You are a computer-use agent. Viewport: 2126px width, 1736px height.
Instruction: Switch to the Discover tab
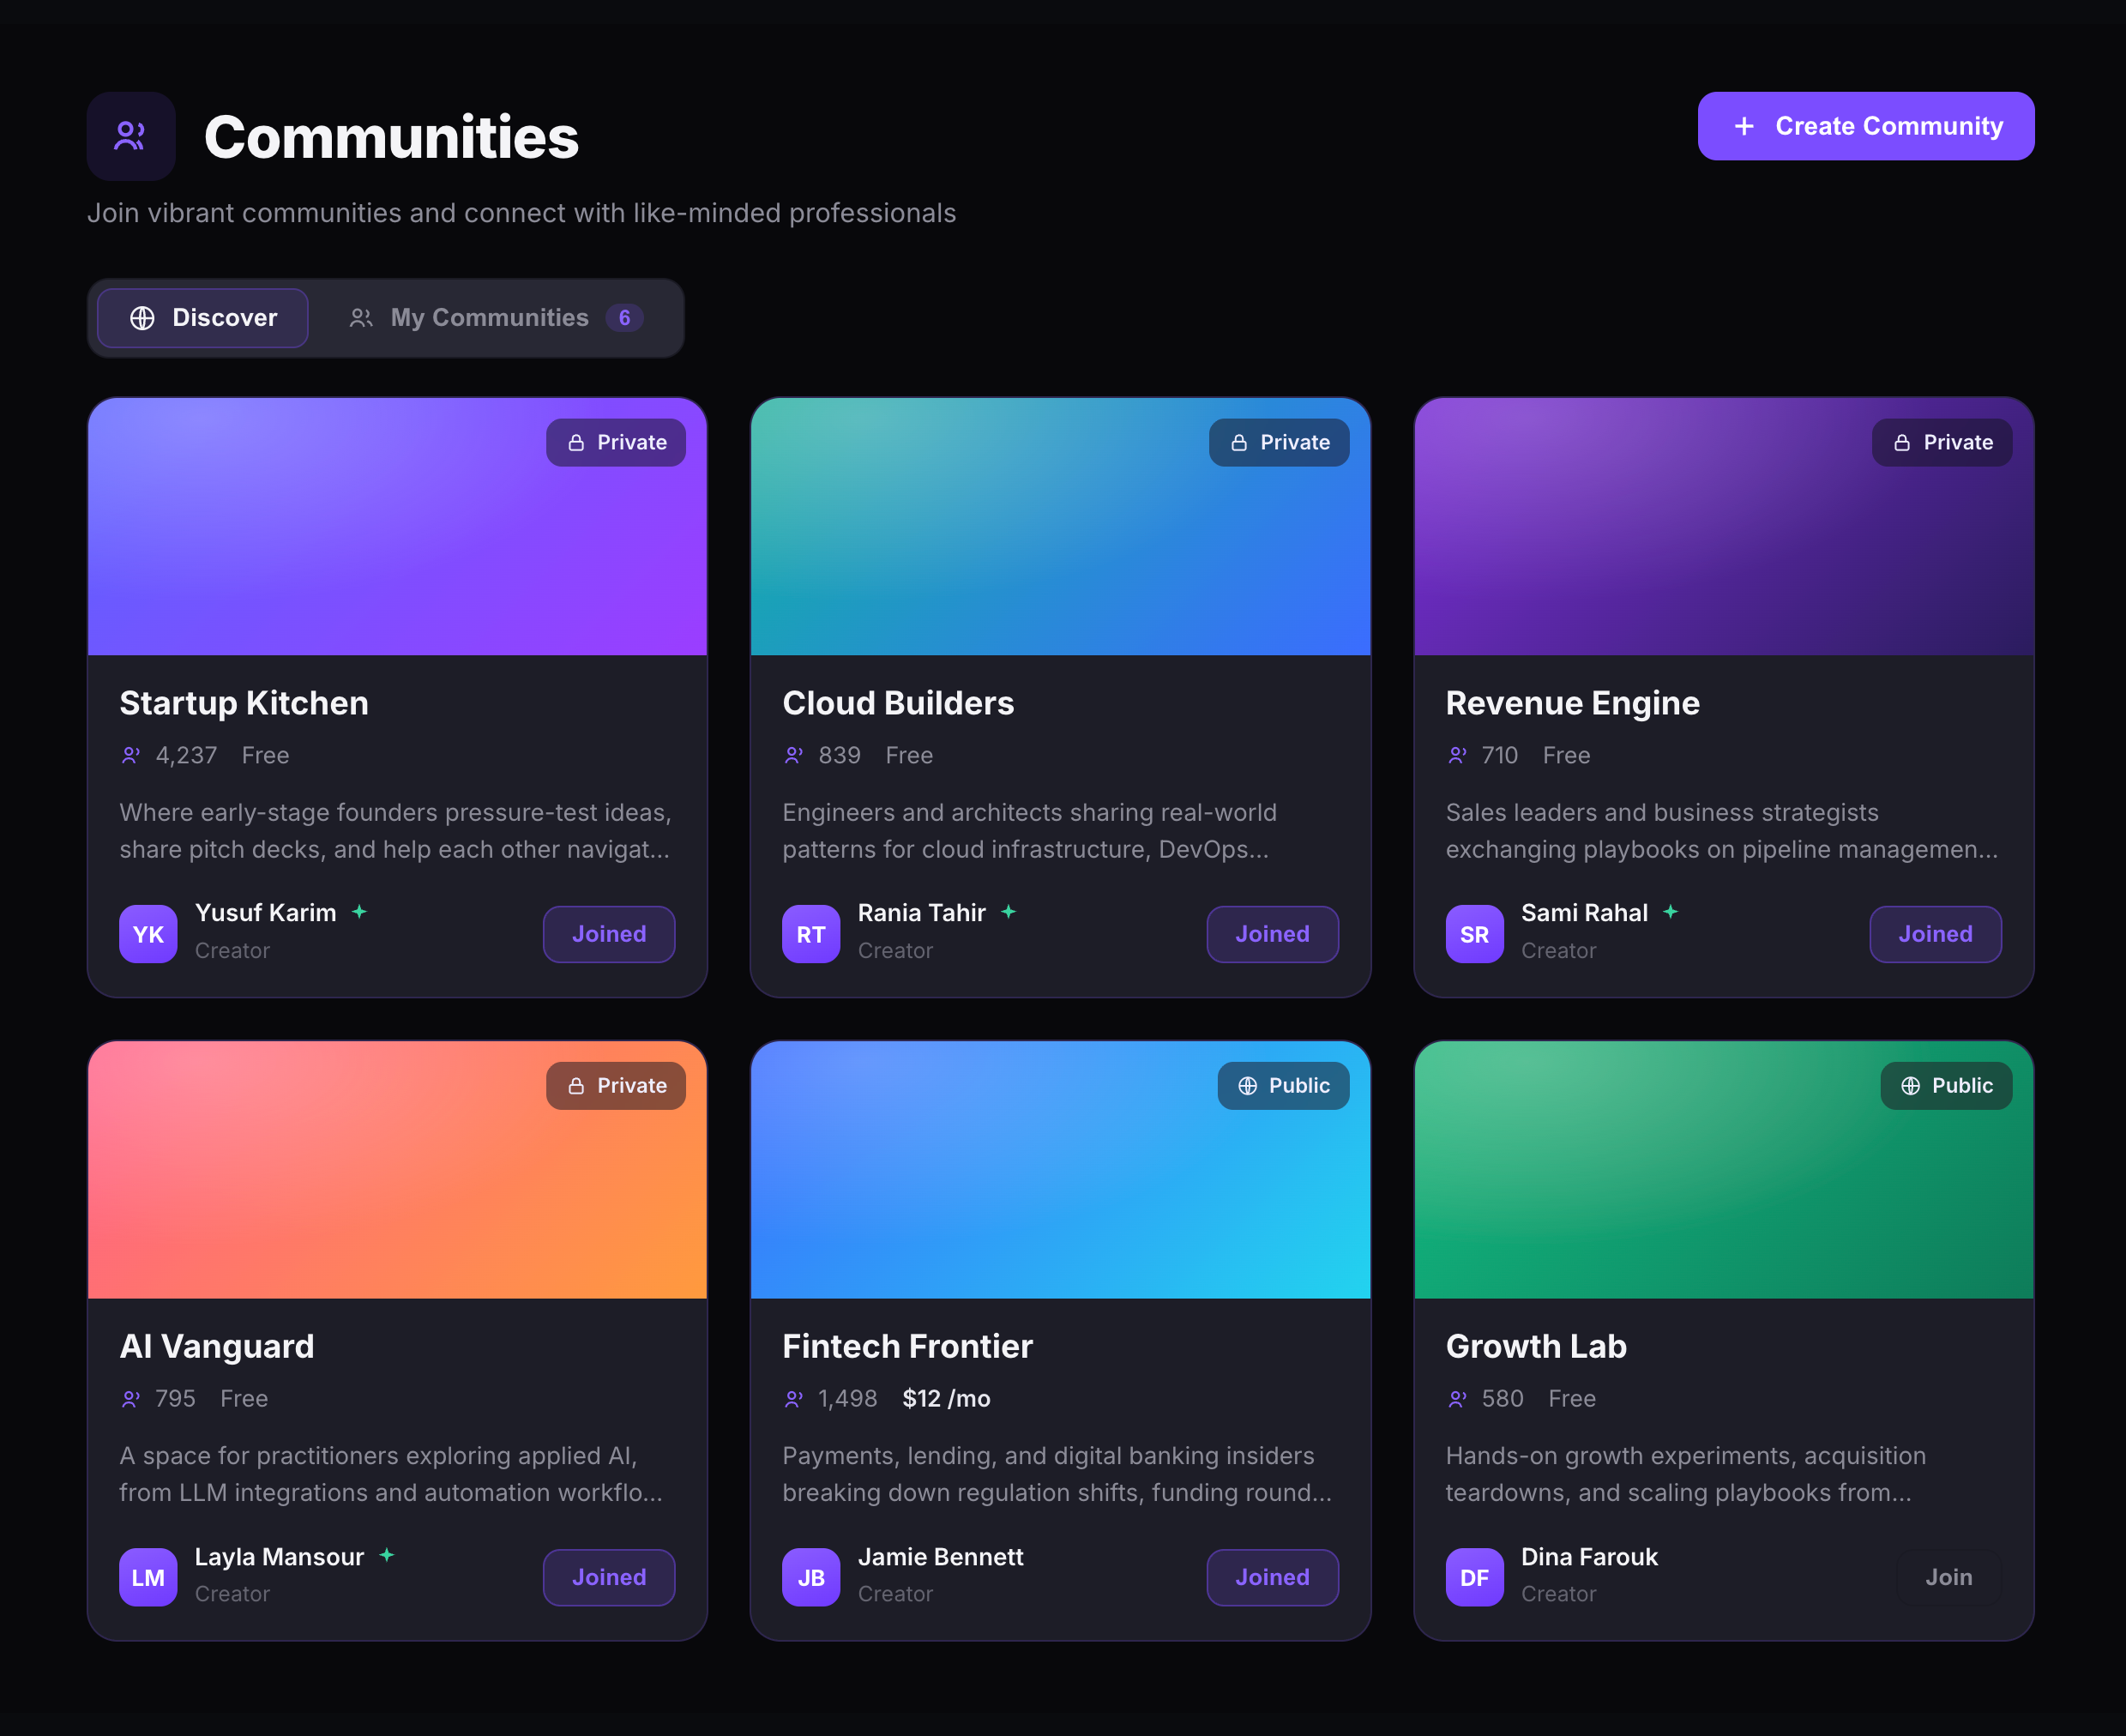click(x=203, y=318)
